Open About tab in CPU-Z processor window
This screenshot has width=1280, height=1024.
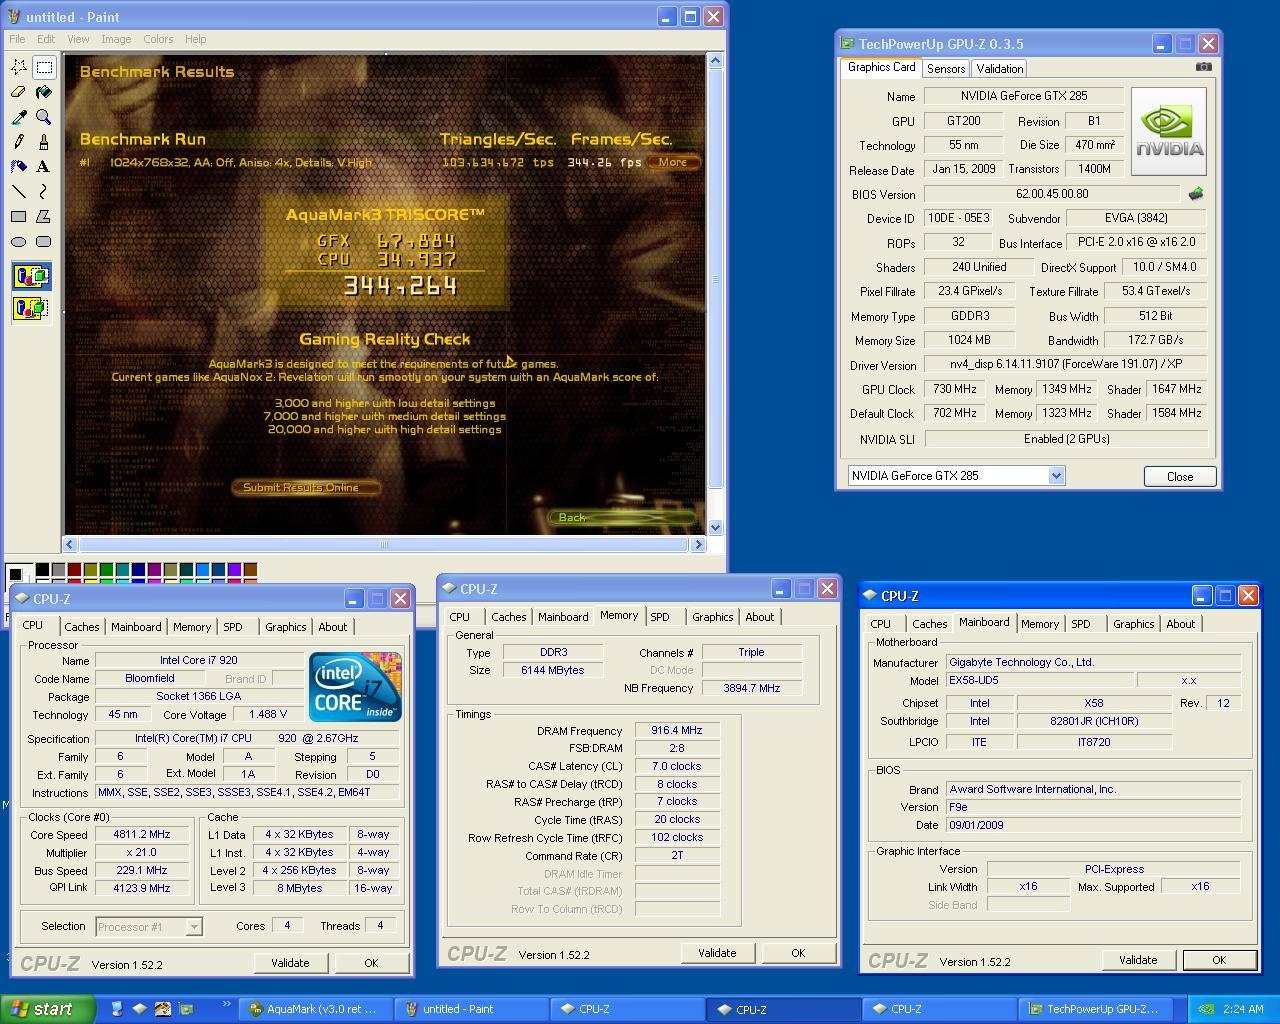[x=333, y=627]
